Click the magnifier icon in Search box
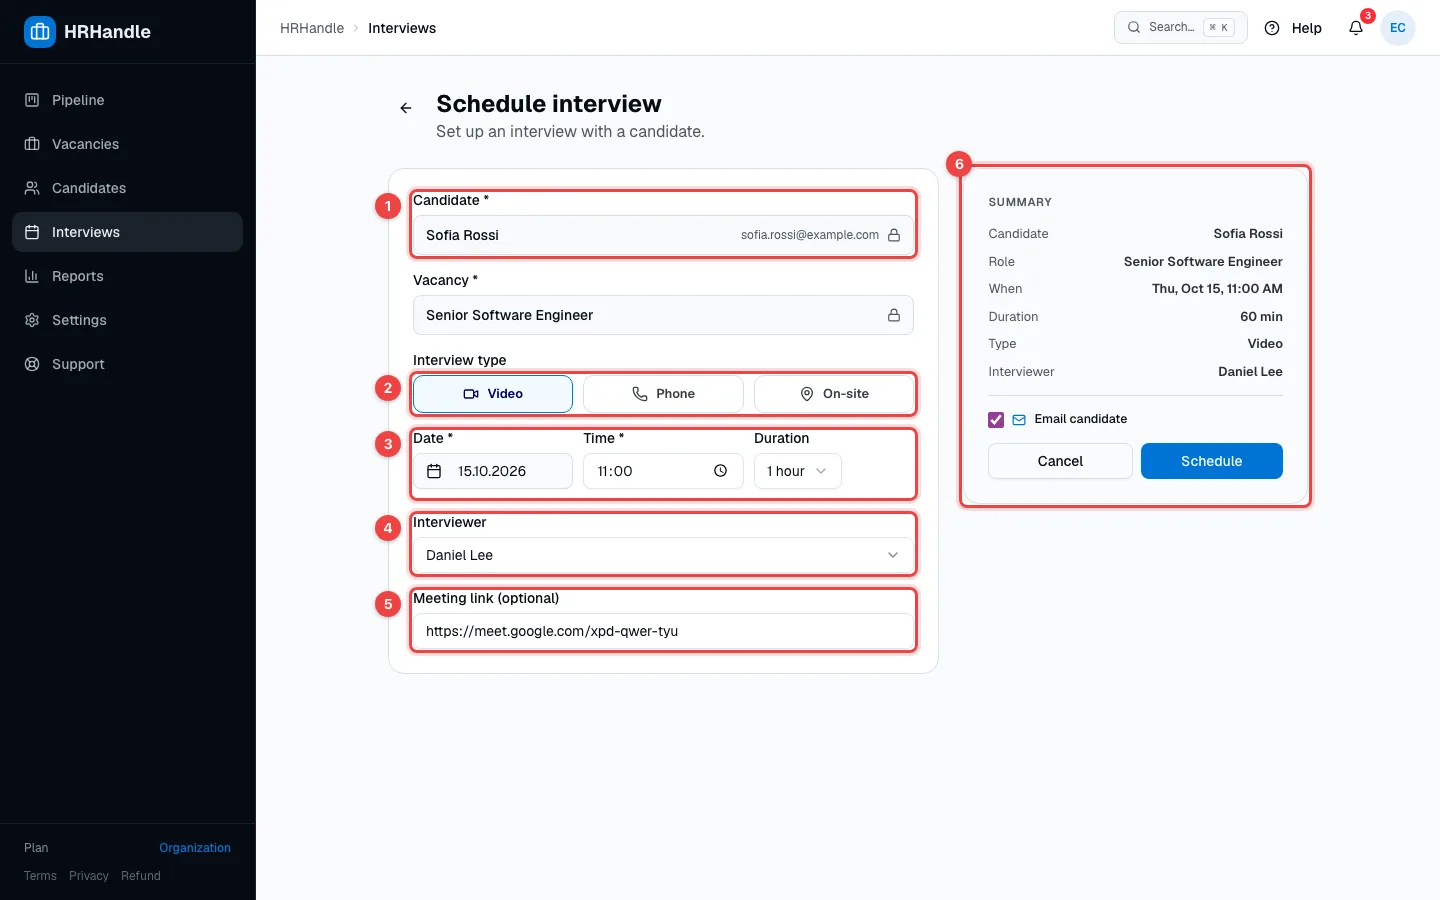This screenshot has height=900, width=1440. 1134,28
